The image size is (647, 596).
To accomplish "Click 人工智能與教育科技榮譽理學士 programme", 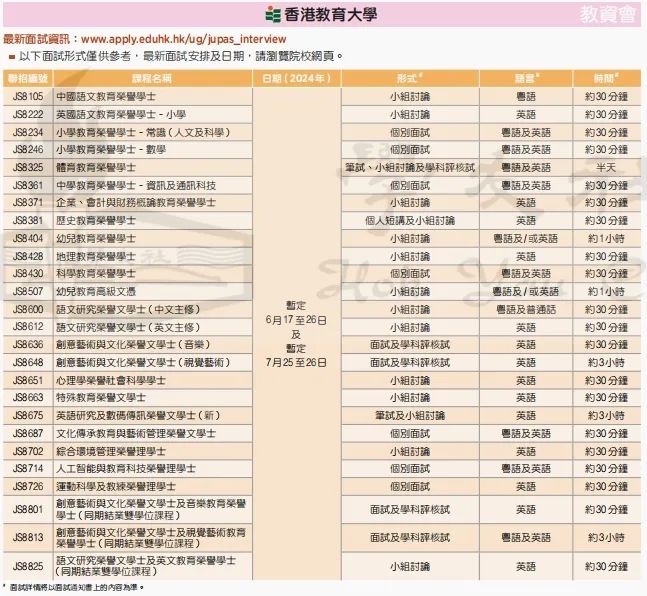I will [126, 468].
